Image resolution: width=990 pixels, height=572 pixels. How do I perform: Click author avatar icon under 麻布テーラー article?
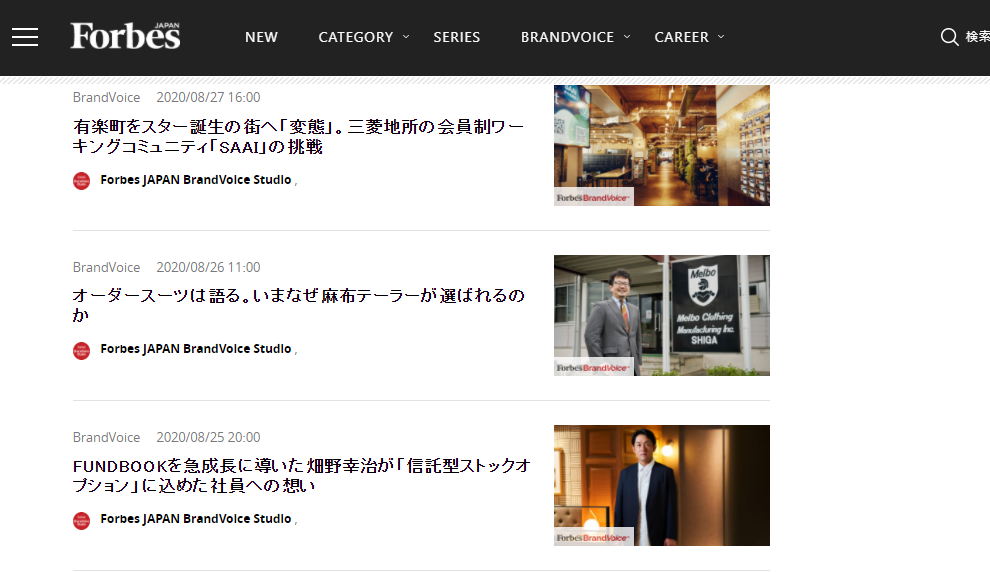pos(81,350)
